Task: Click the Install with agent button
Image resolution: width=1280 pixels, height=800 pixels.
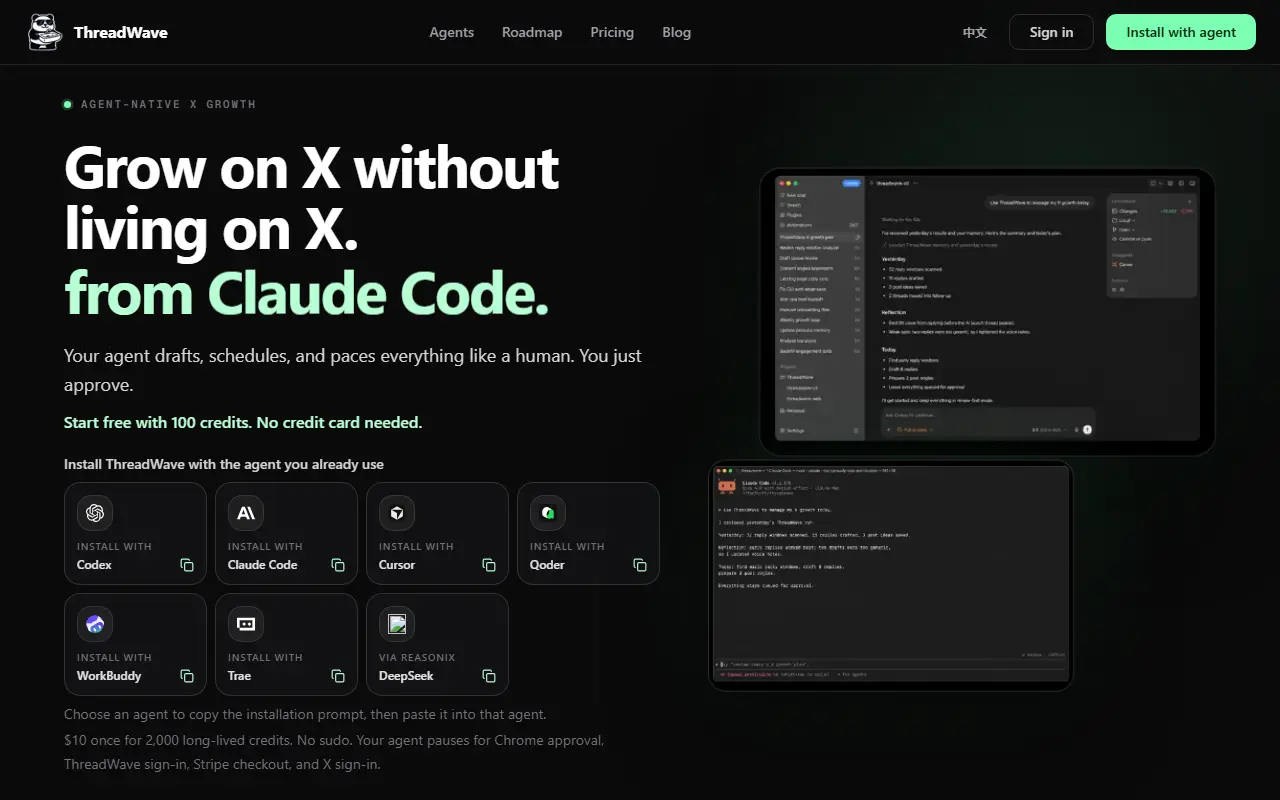Action: pos(1181,32)
